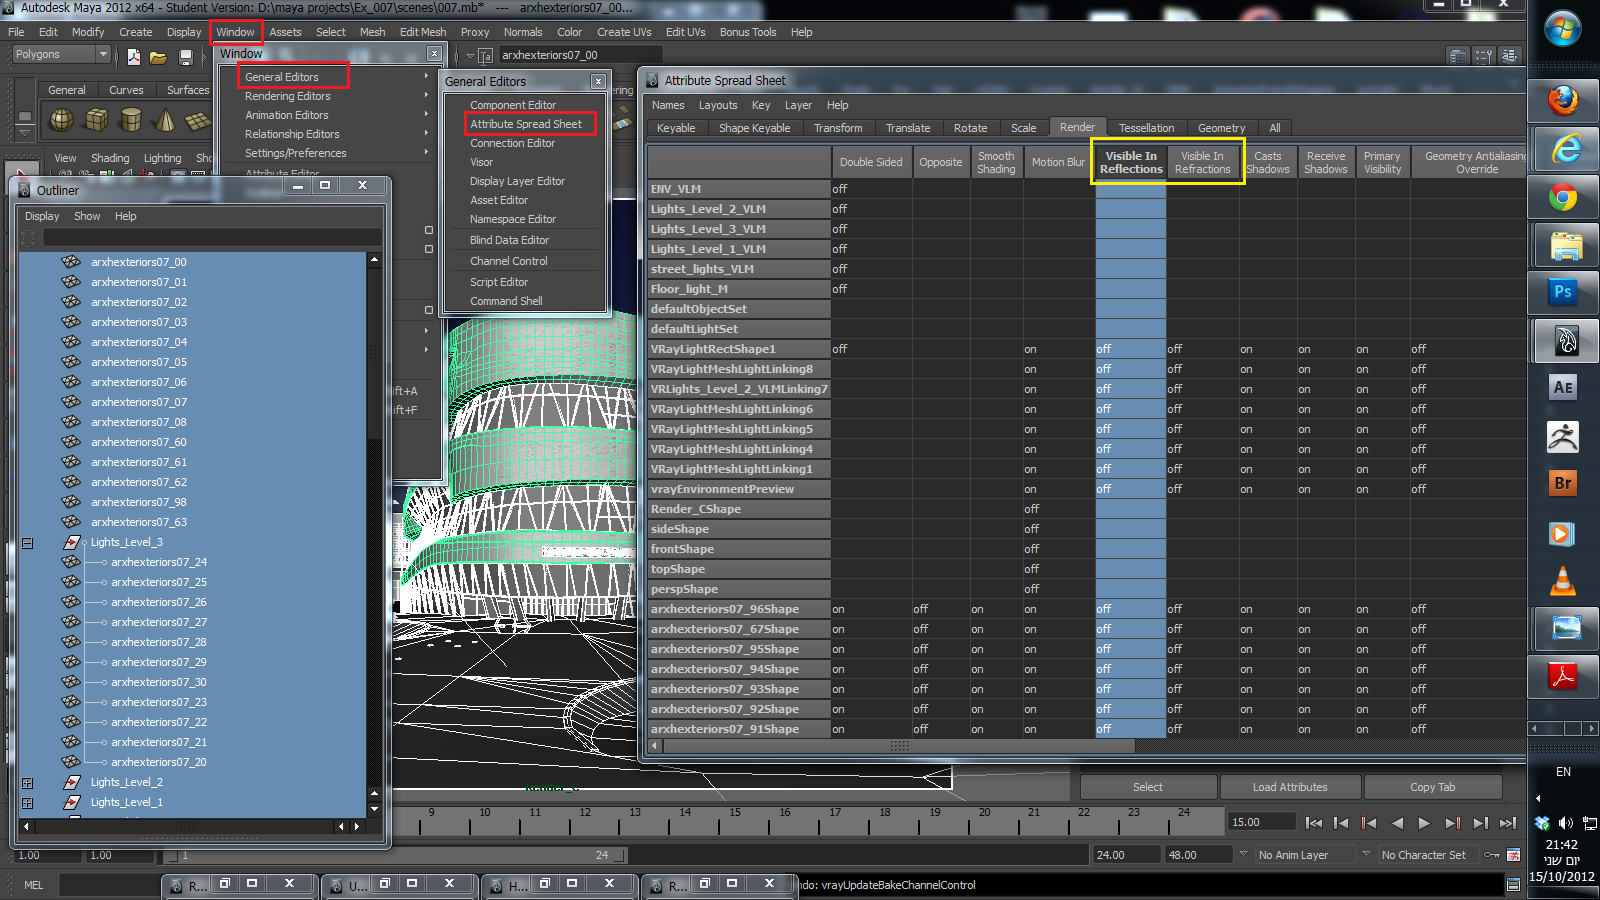Click the Load Attributes button
The image size is (1600, 900).
click(x=1289, y=787)
